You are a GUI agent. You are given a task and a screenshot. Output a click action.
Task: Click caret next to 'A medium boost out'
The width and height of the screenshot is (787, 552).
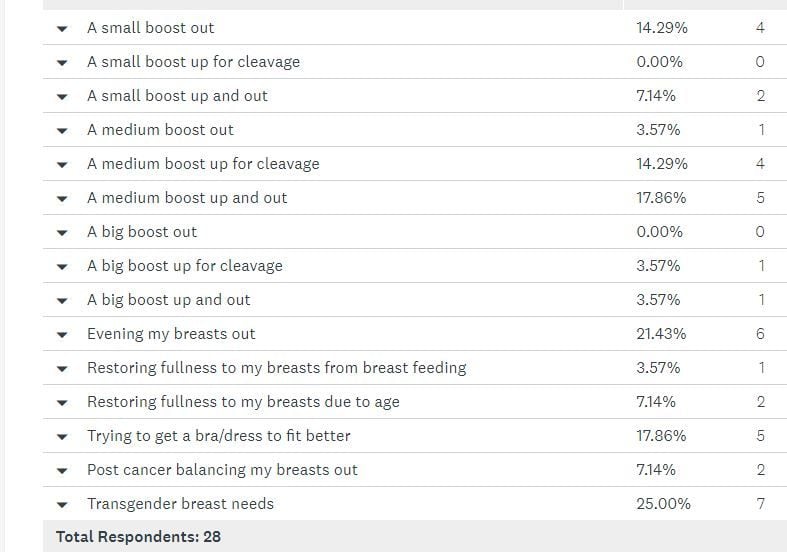click(x=62, y=131)
